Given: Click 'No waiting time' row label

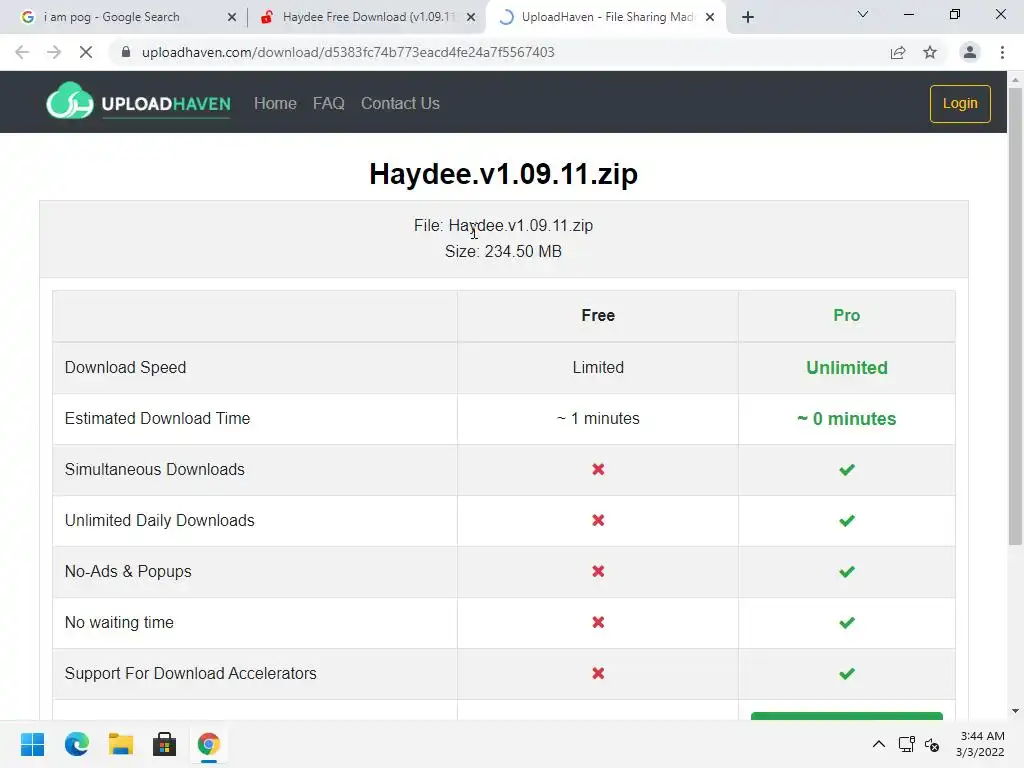Looking at the screenshot, I should point(119,622).
